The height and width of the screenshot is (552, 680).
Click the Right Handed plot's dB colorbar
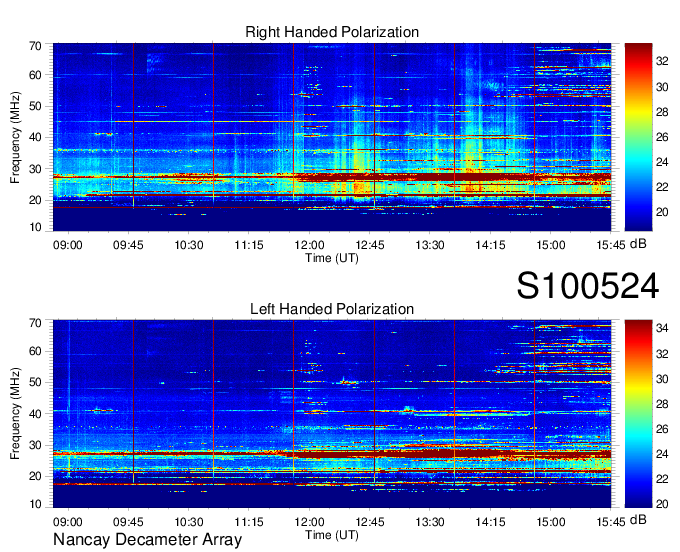[x=638, y=137]
